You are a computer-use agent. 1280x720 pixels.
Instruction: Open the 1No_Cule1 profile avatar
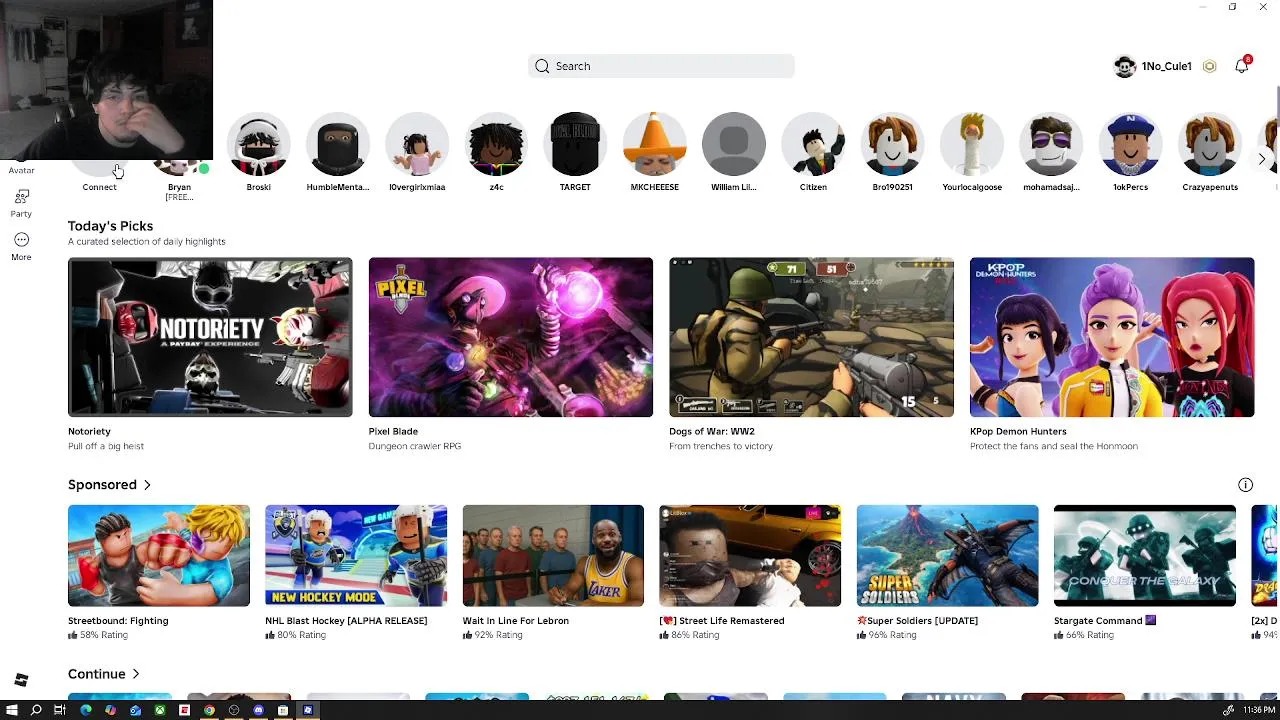(x=1125, y=66)
